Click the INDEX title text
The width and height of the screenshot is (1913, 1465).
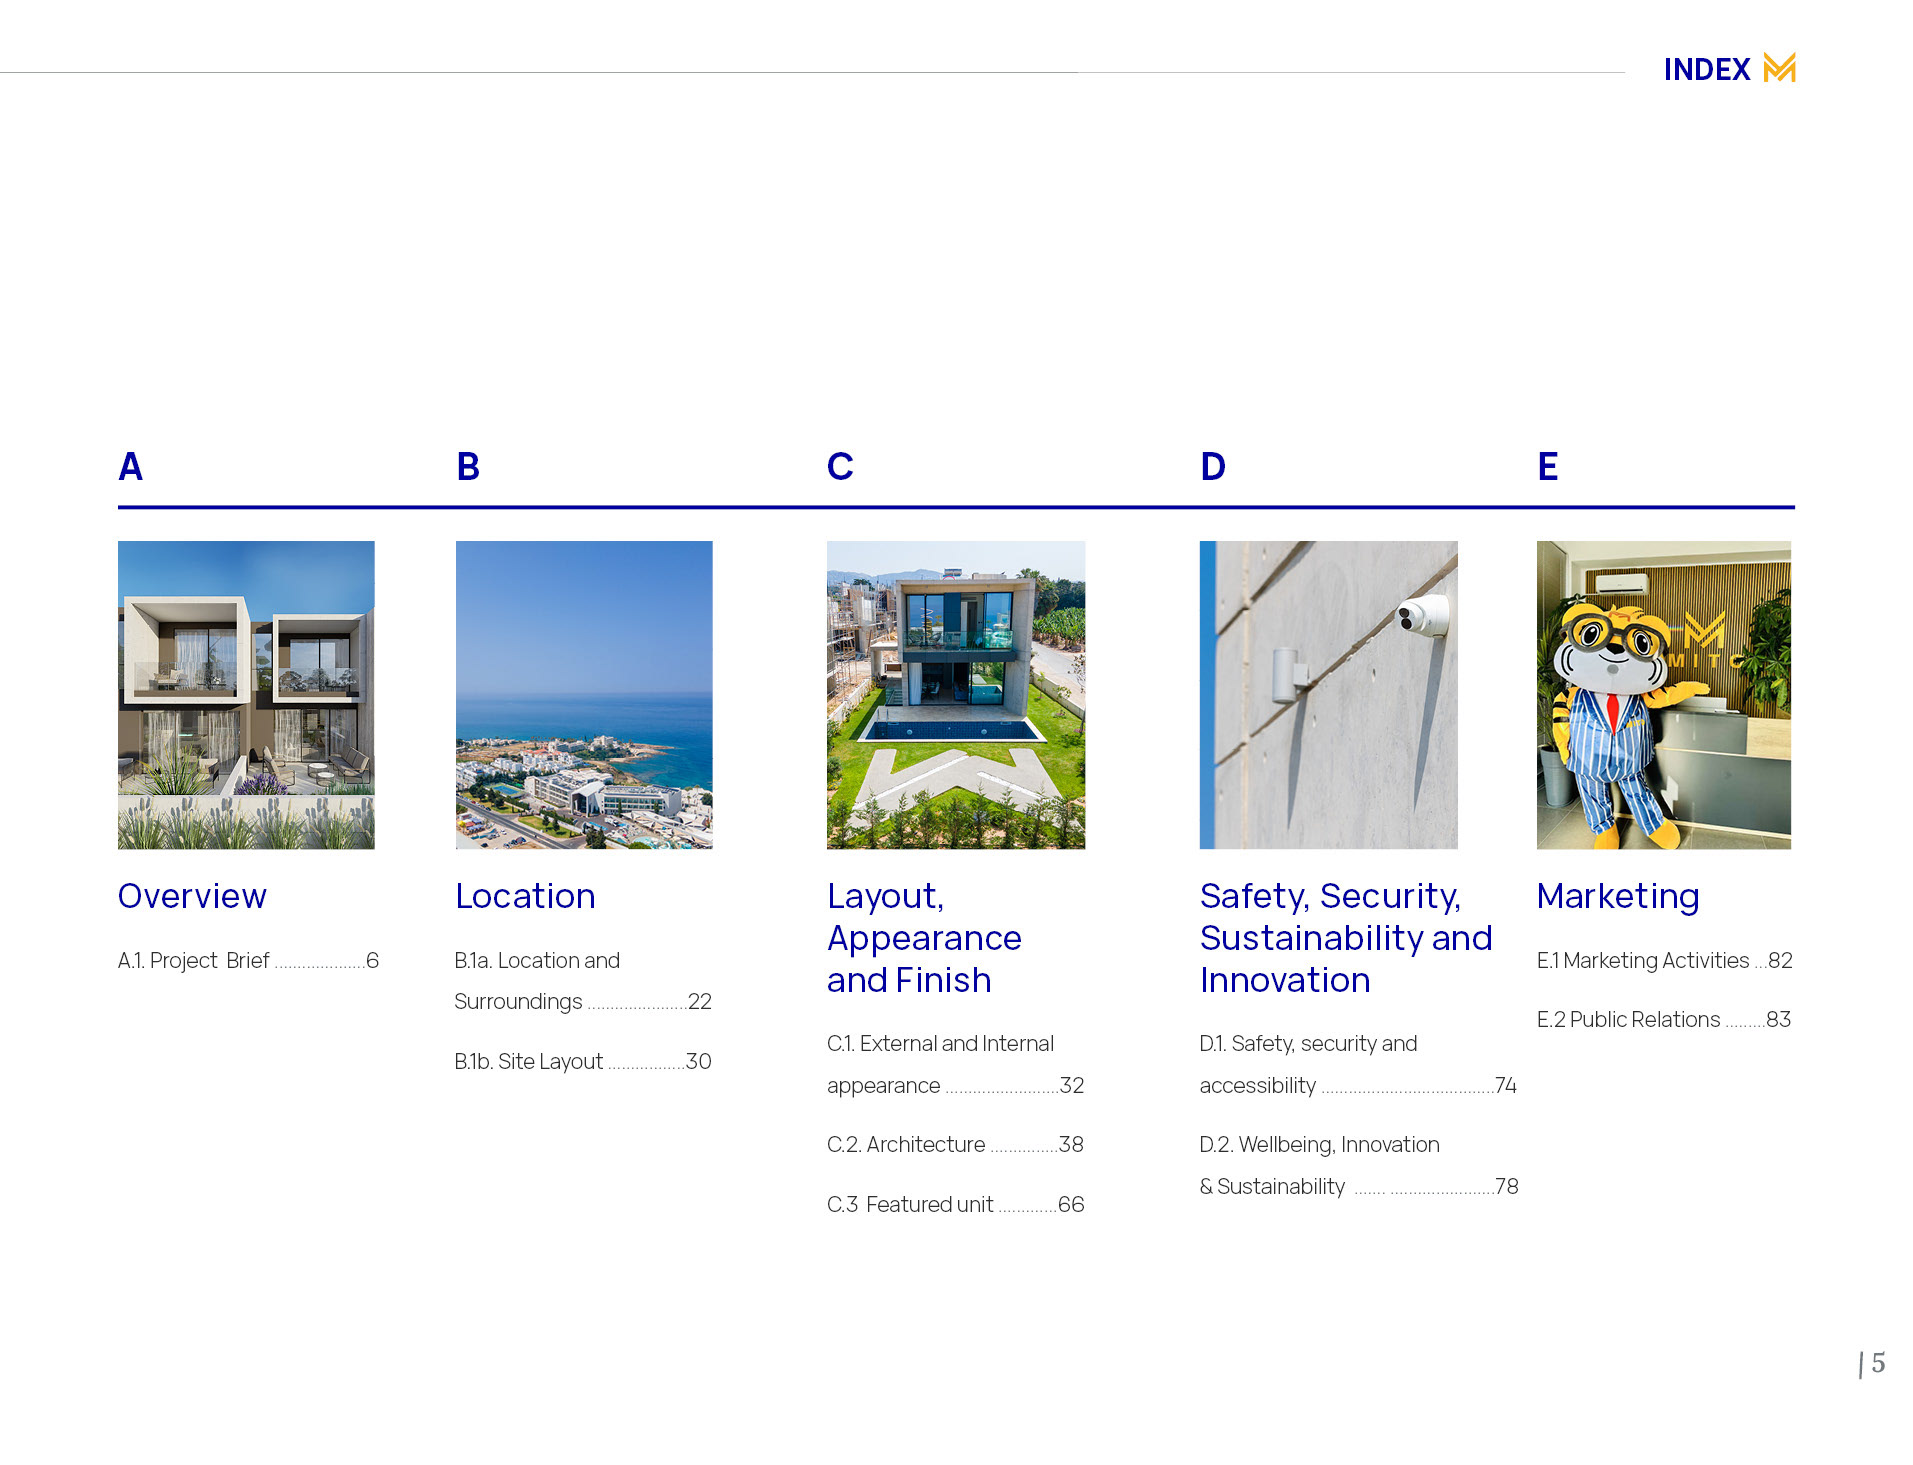pos(1706,70)
